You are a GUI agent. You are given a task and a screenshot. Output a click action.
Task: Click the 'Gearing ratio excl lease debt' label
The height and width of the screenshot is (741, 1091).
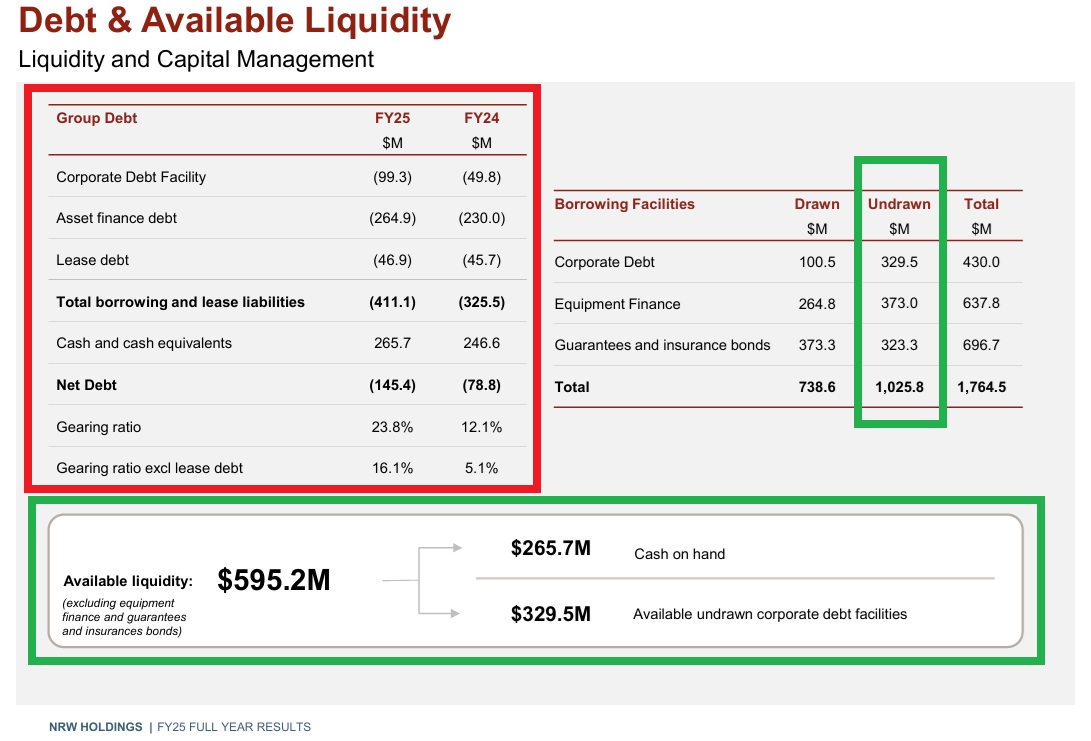click(x=149, y=468)
